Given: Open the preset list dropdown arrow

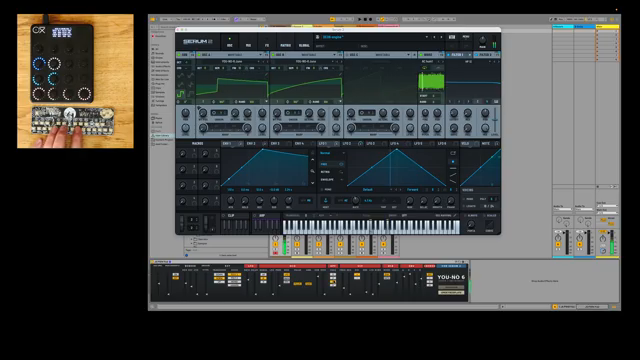Looking at the screenshot, I should point(427,37).
